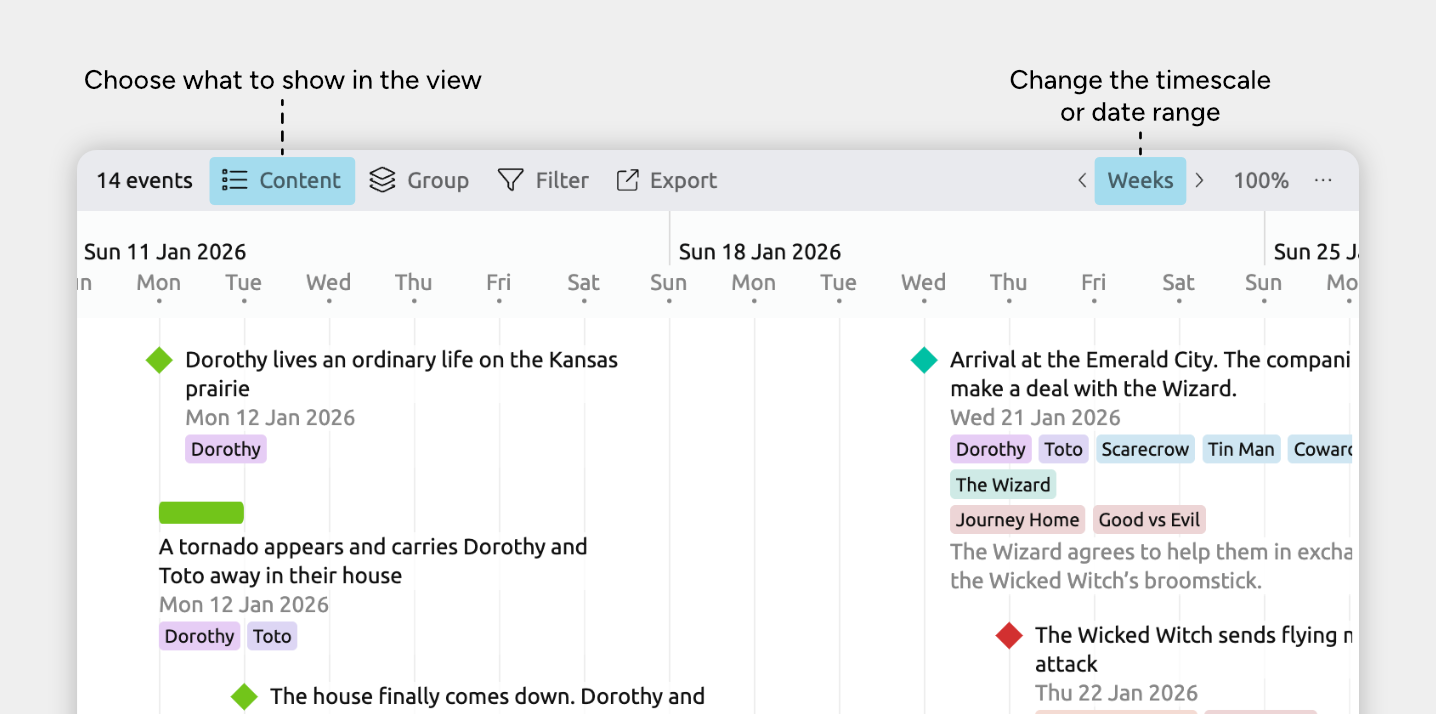Select the green tornado event bar
The height and width of the screenshot is (714, 1436).
201,512
